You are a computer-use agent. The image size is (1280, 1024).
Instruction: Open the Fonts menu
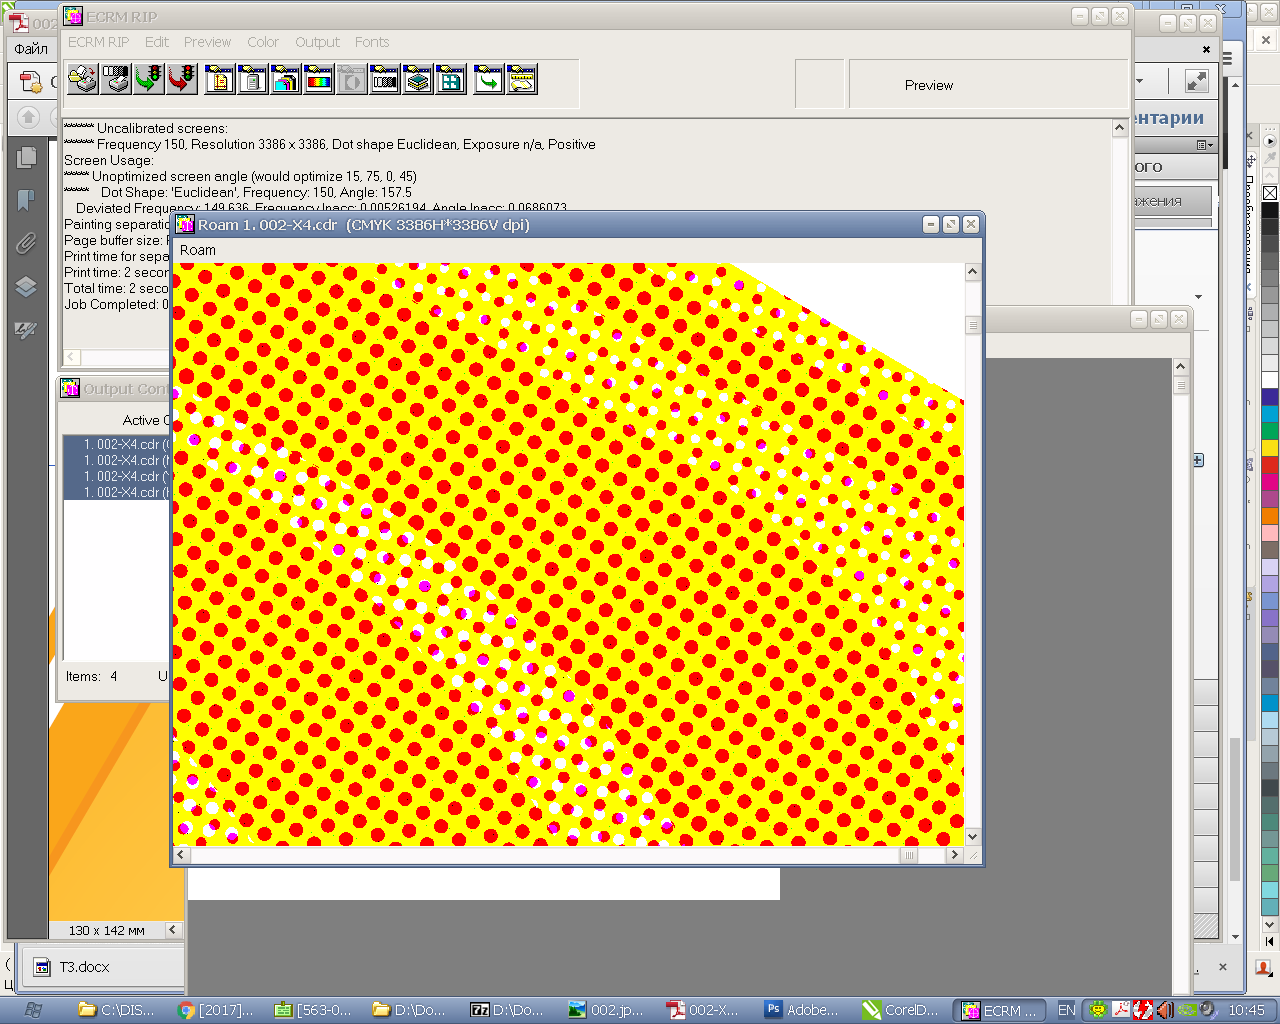pyautogui.click(x=372, y=42)
